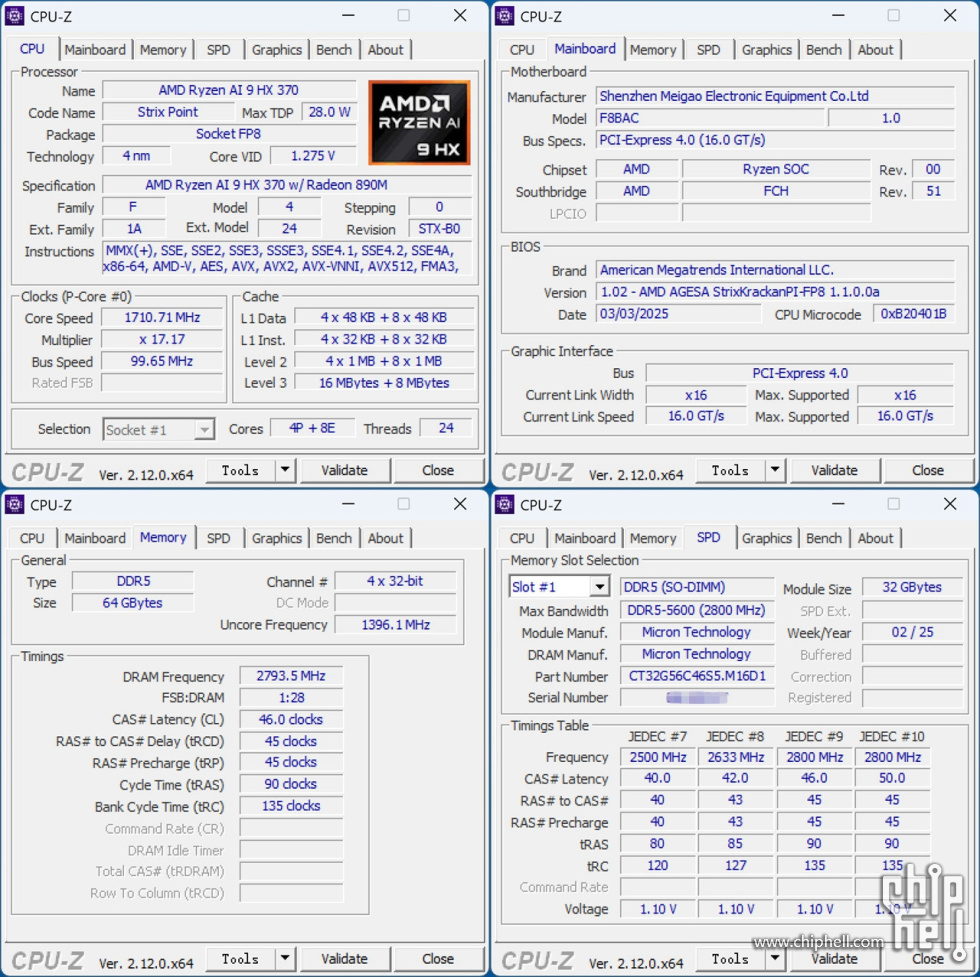This screenshot has width=980, height=977.
Task: Click CPU-Z app icon in SPD window title bar
Action: [504, 504]
